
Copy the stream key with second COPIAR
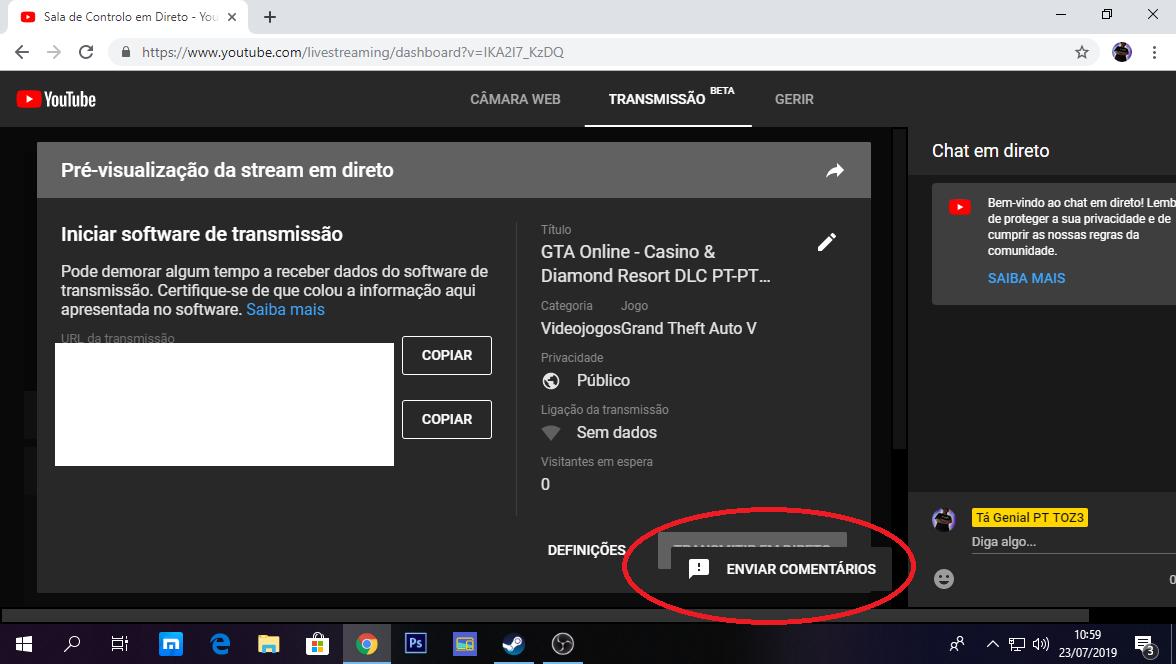click(447, 419)
